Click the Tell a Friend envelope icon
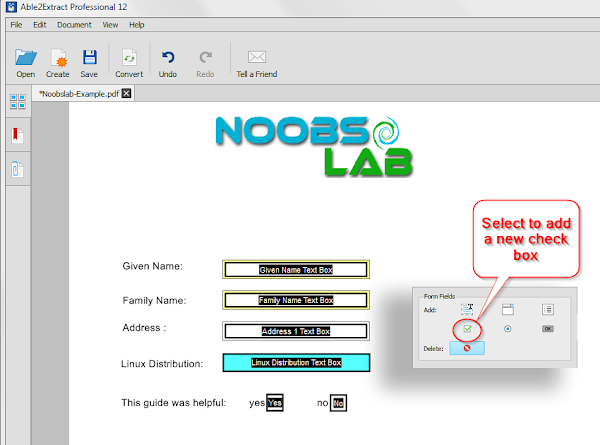 pos(257,57)
